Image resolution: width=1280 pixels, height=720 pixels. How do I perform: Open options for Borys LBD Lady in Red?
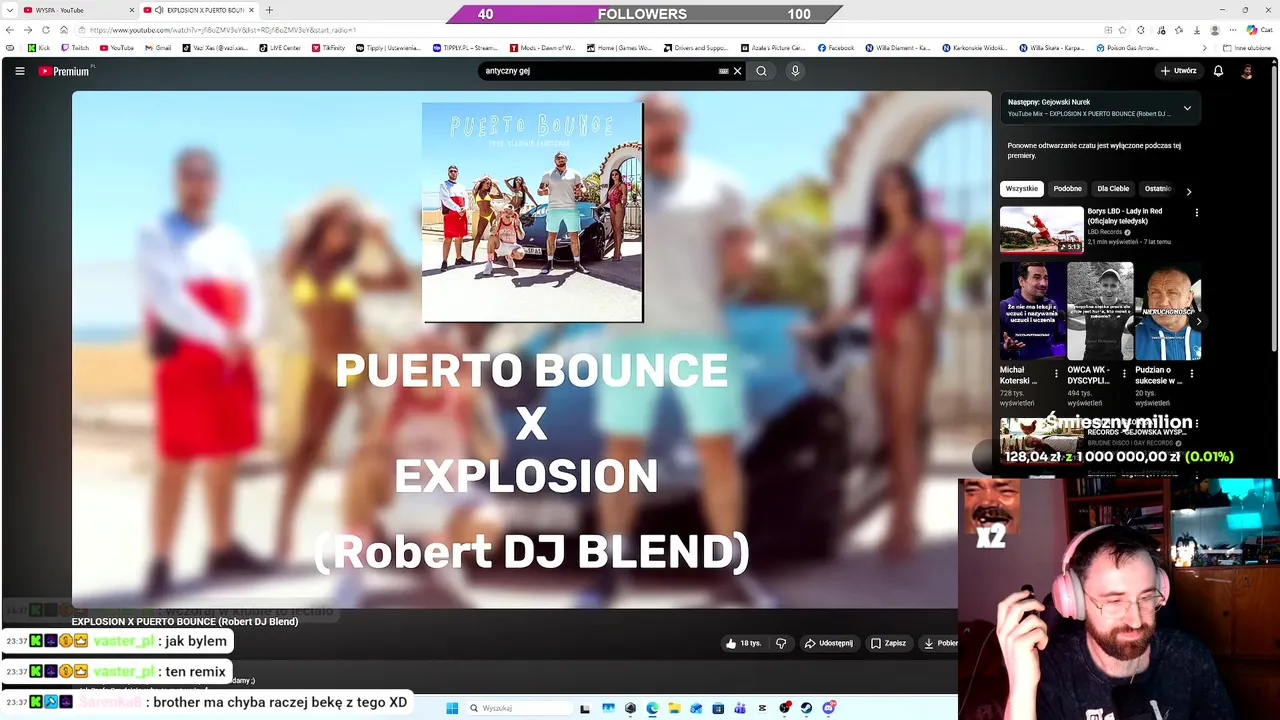click(x=1196, y=212)
